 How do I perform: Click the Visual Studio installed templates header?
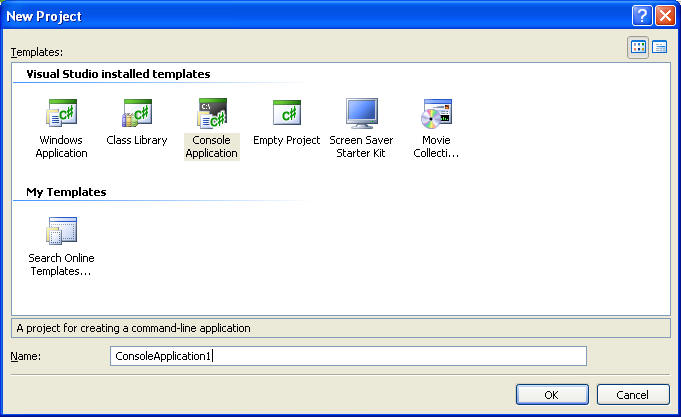(x=118, y=74)
